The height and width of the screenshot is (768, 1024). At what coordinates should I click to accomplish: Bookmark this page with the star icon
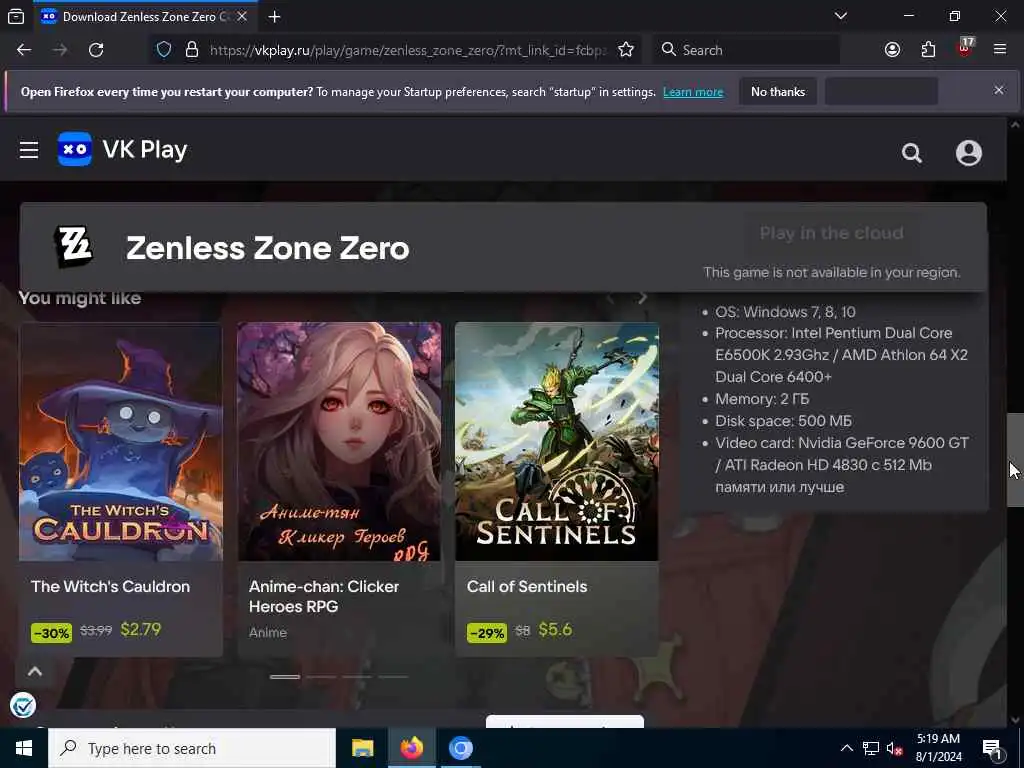point(626,50)
